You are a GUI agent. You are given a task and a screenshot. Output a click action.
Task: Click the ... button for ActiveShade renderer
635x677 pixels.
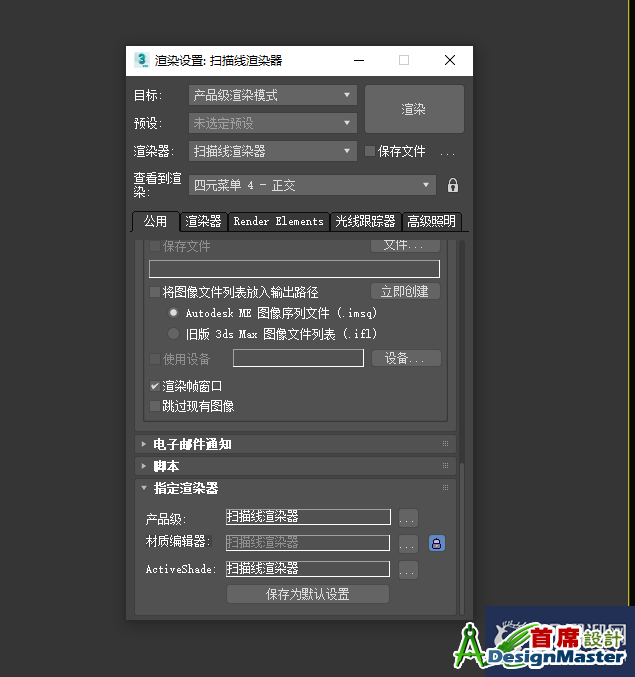tap(408, 570)
